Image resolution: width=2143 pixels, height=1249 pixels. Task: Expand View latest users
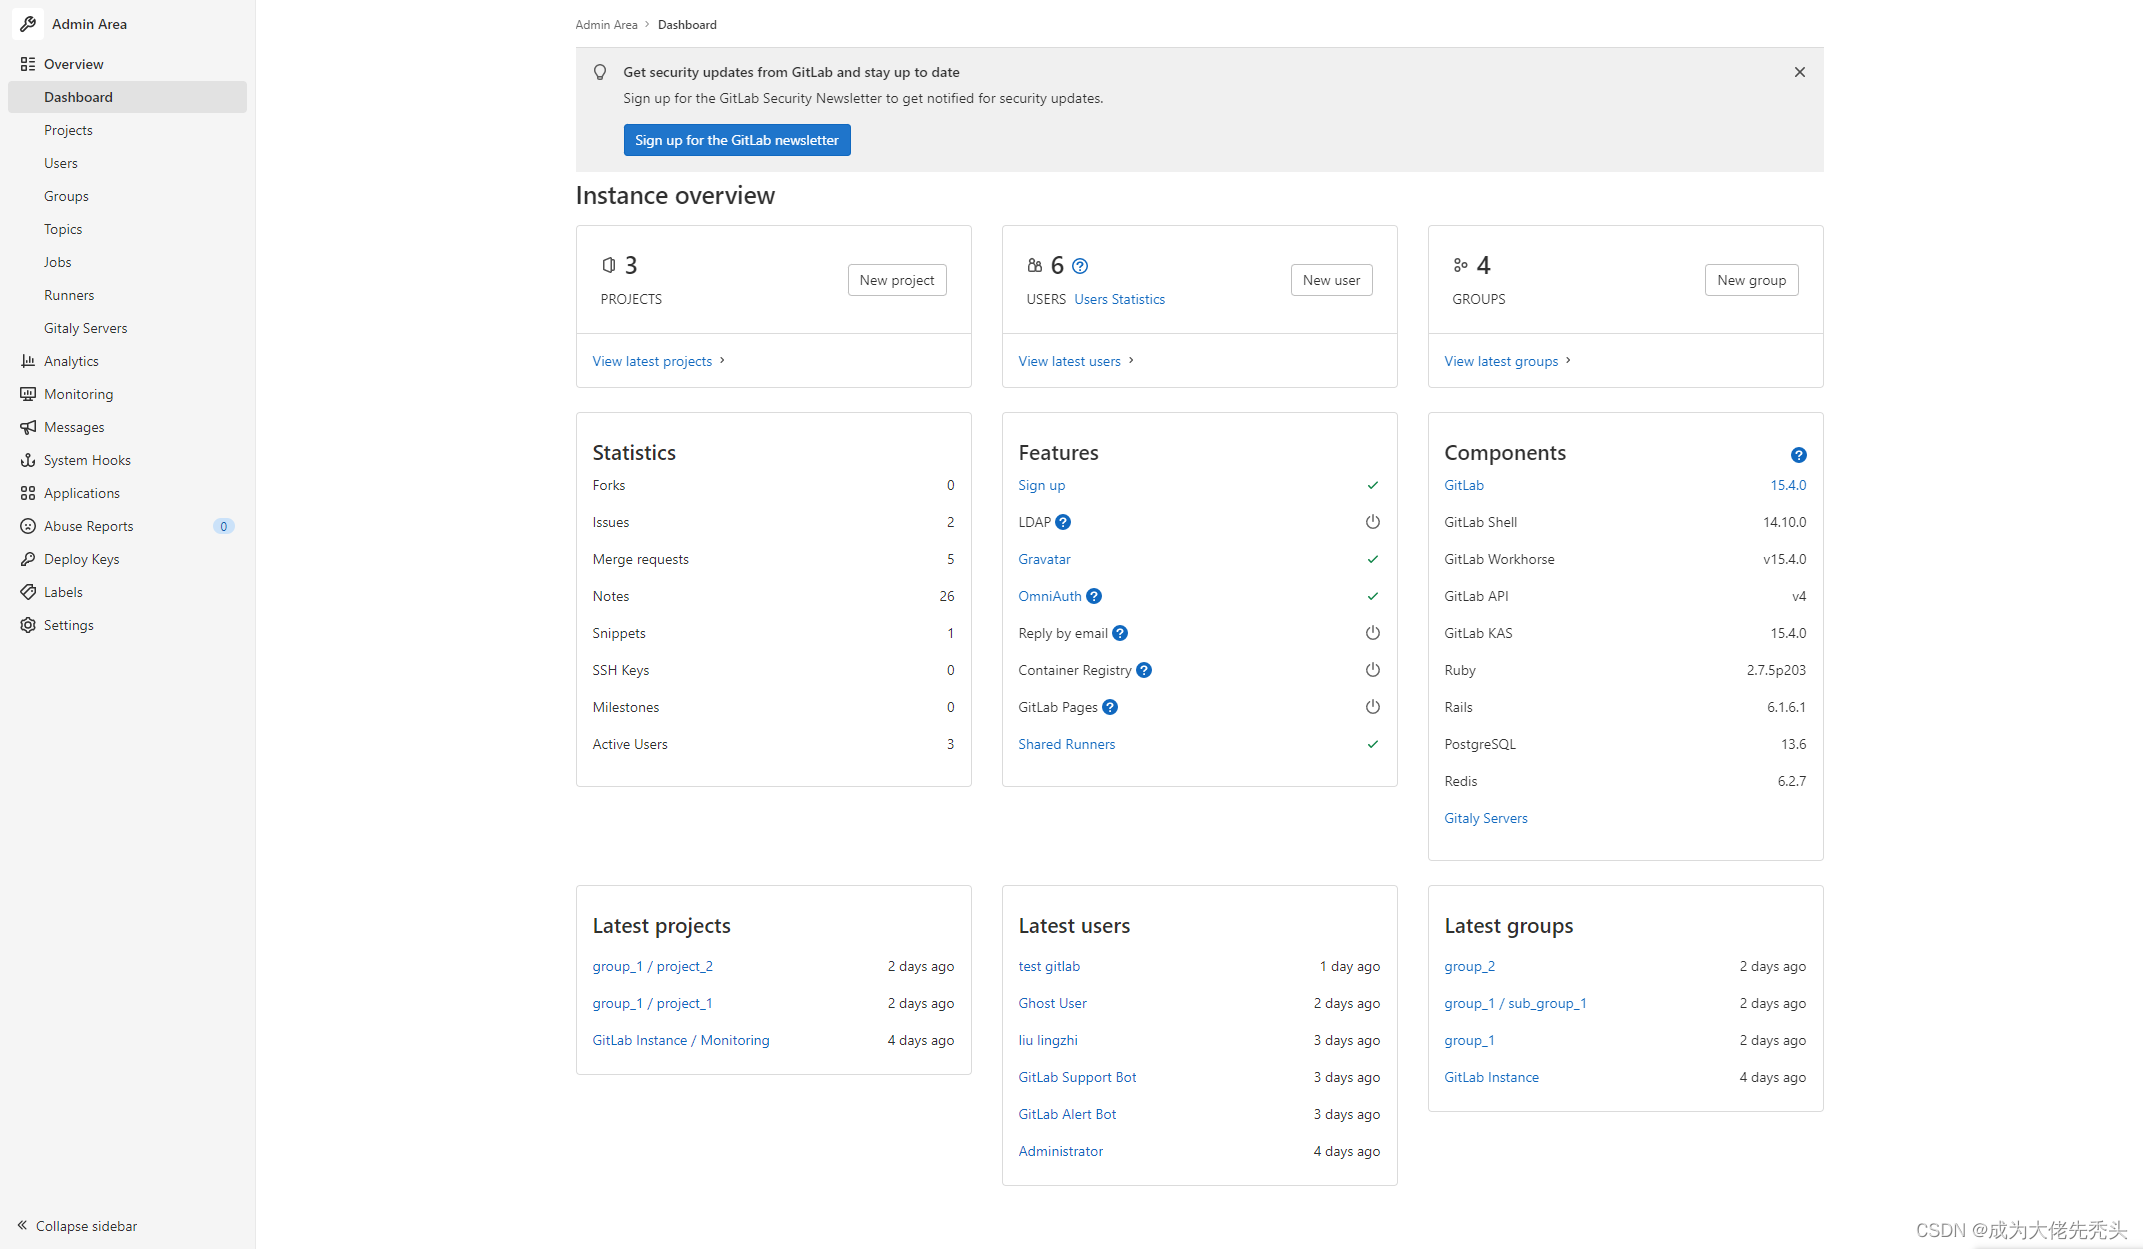(x=1076, y=361)
